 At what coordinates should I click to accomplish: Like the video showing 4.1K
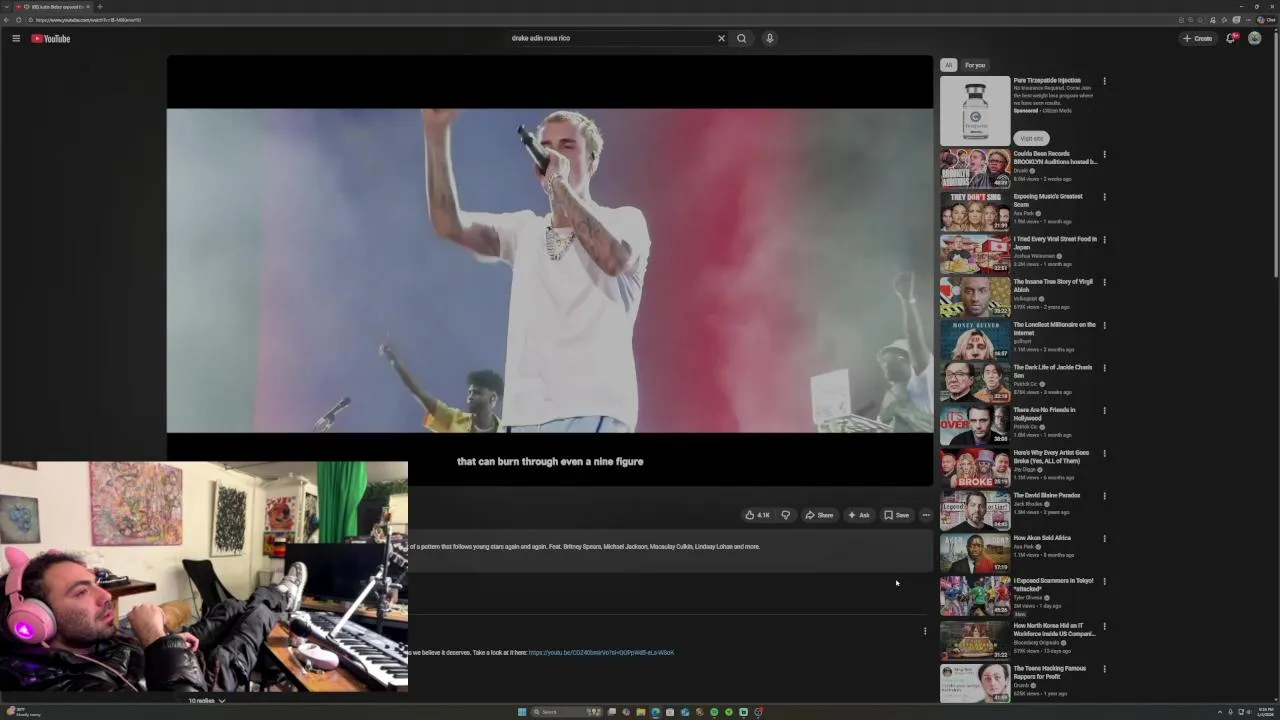click(x=757, y=515)
